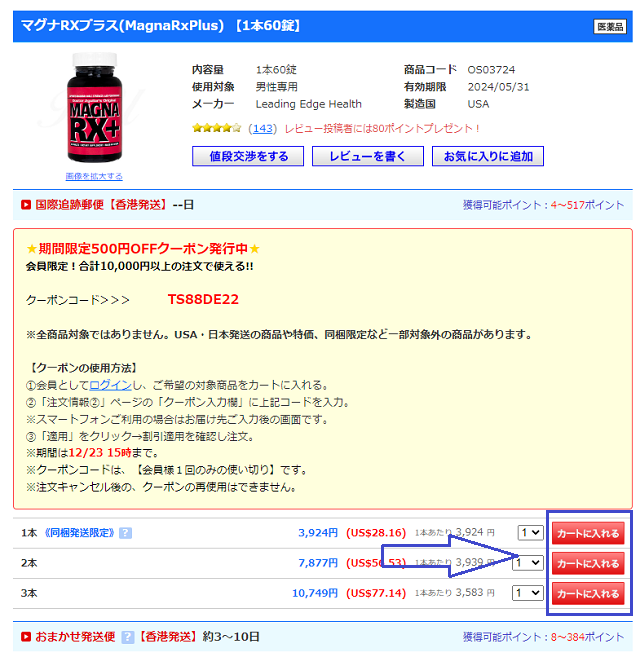Click the coupon code TS88DE22
Image resolution: width=640 pixels, height=657 pixels.
pos(203,299)
